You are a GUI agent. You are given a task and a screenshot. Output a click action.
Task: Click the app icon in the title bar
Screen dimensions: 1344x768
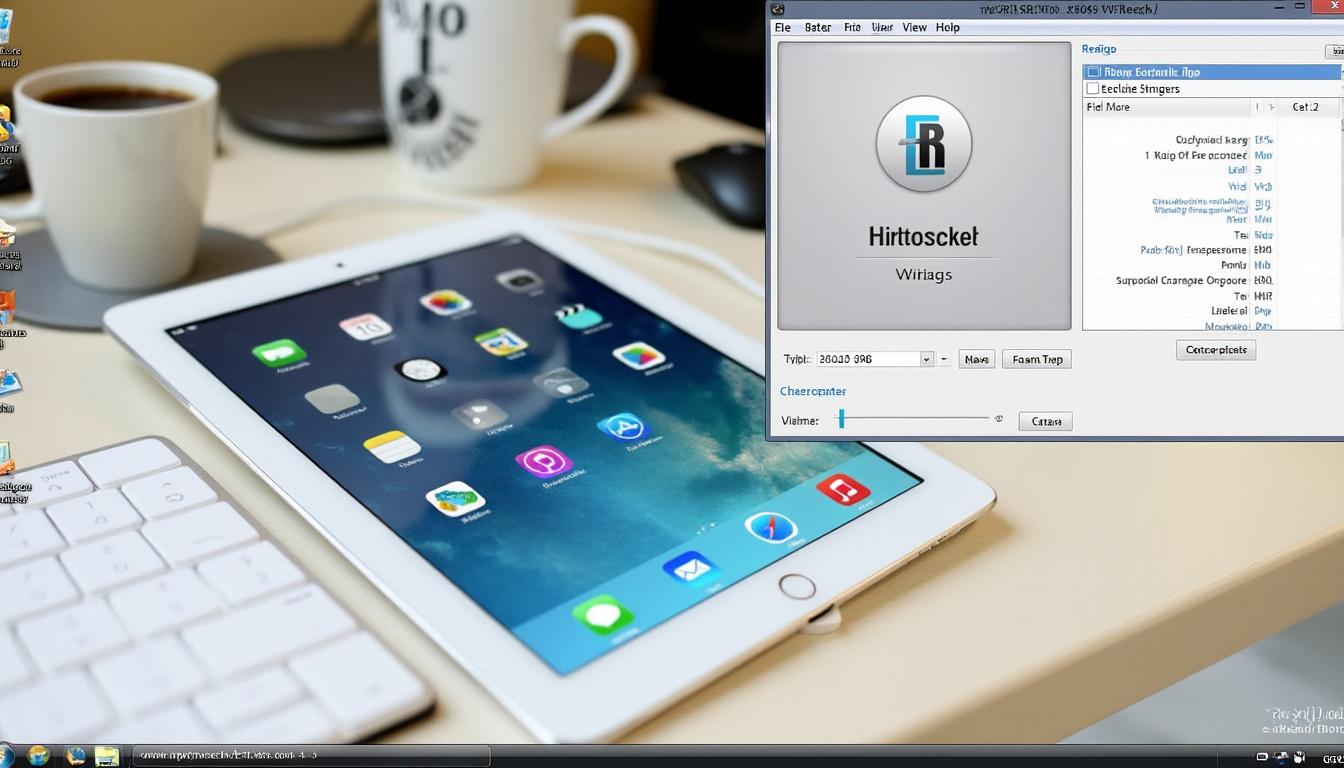(778, 9)
